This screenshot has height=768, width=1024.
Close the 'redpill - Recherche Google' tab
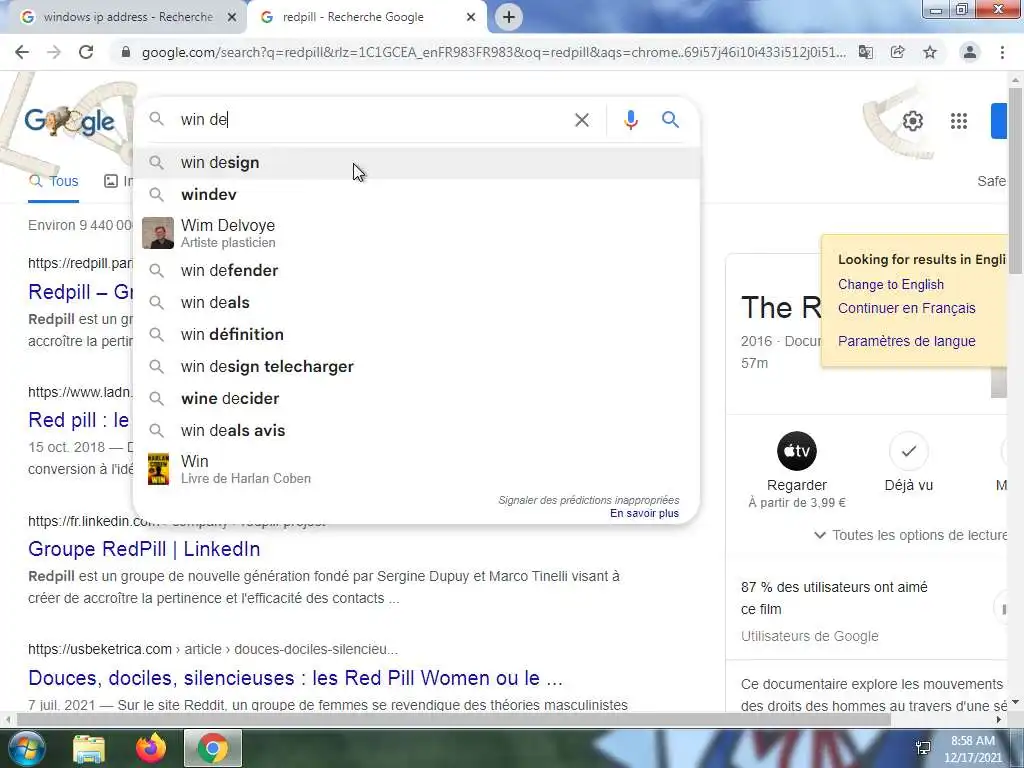pyautogui.click(x=471, y=18)
